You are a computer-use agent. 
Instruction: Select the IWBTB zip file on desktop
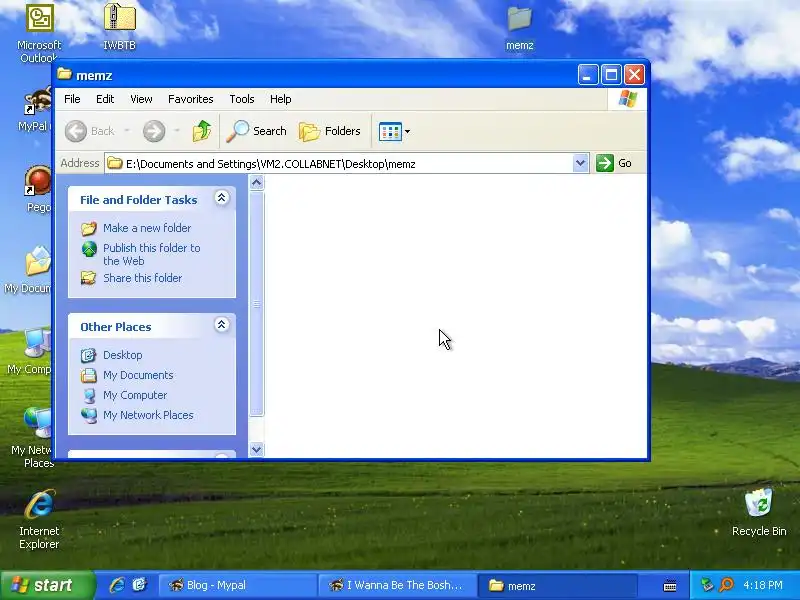(x=119, y=27)
